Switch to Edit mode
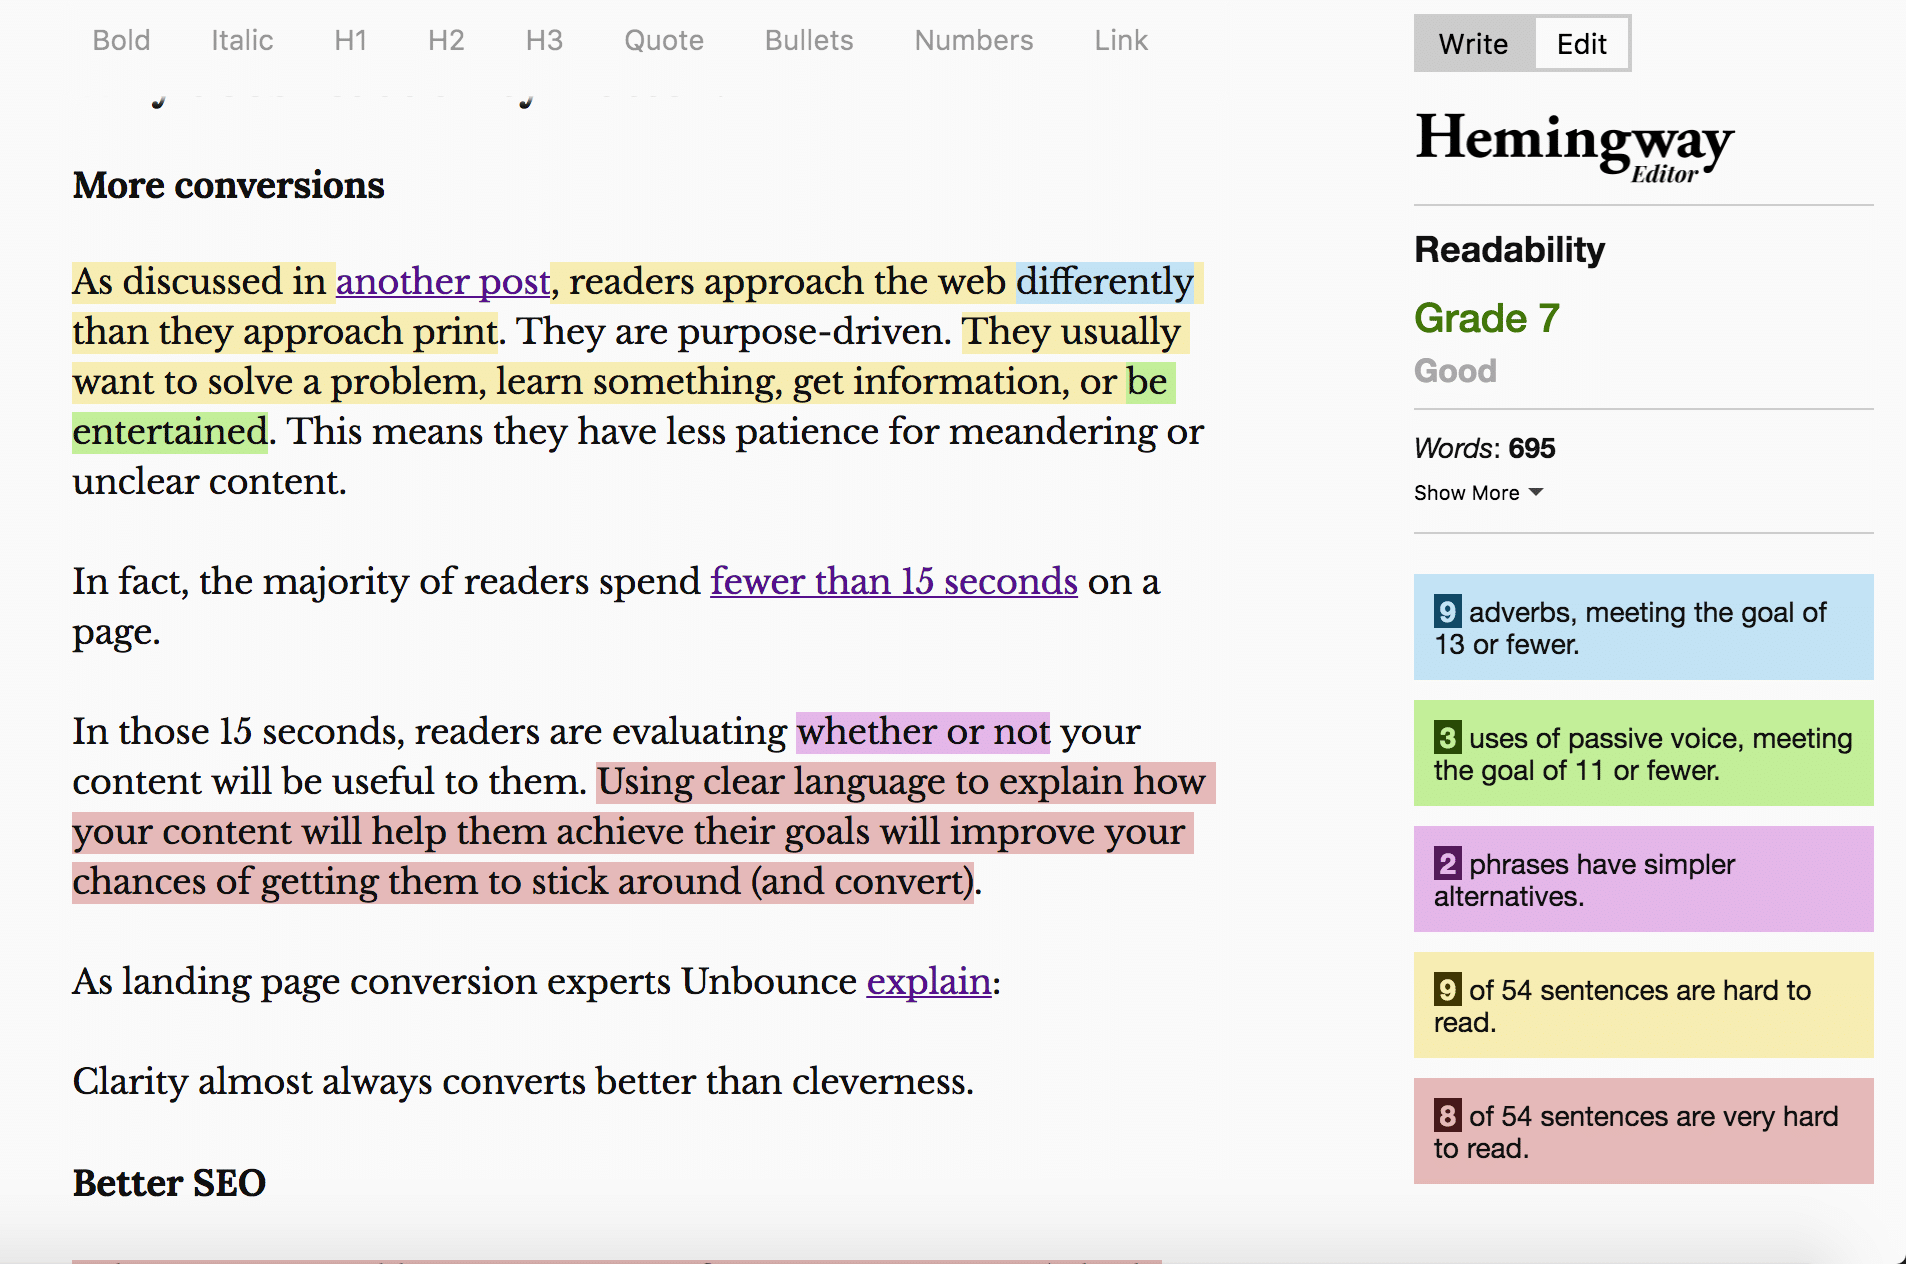Viewport: 1906px width, 1264px height. click(1581, 44)
